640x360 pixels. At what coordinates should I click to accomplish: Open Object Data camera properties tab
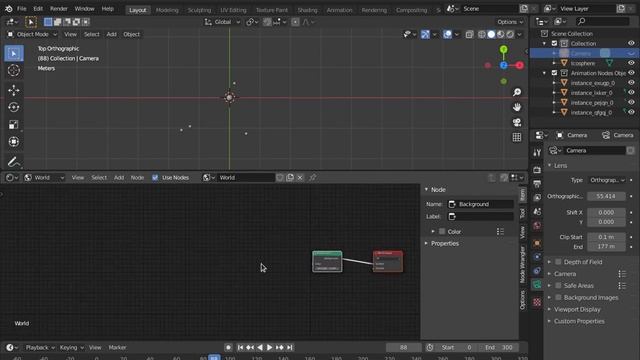point(537,284)
